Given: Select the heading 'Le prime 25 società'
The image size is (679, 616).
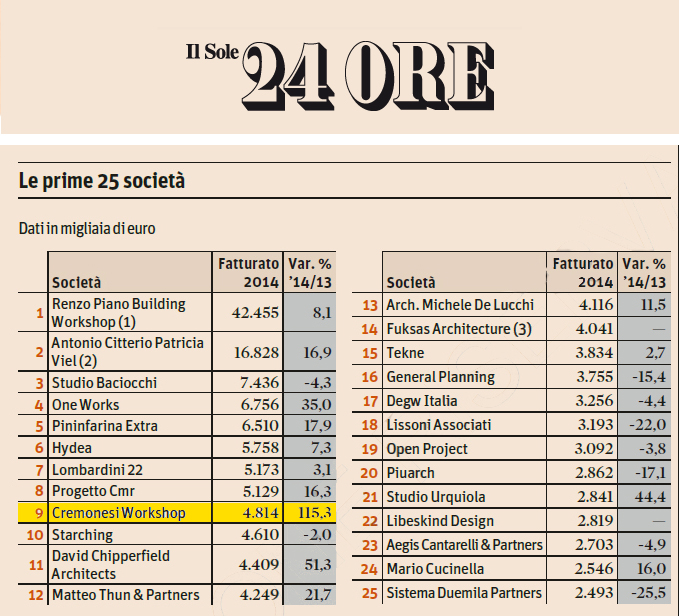Looking at the screenshot, I should tap(102, 181).
